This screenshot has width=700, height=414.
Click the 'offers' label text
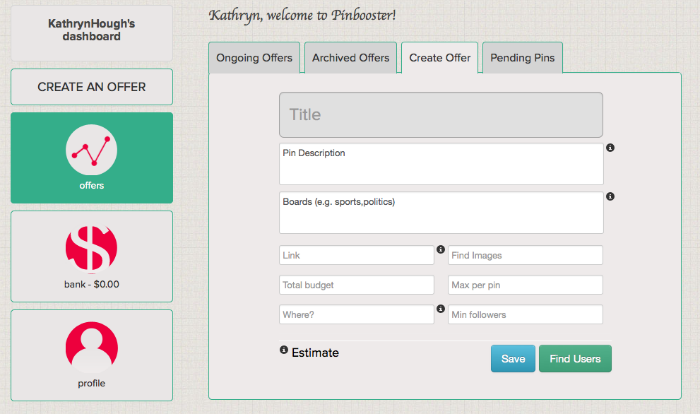click(92, 185)
